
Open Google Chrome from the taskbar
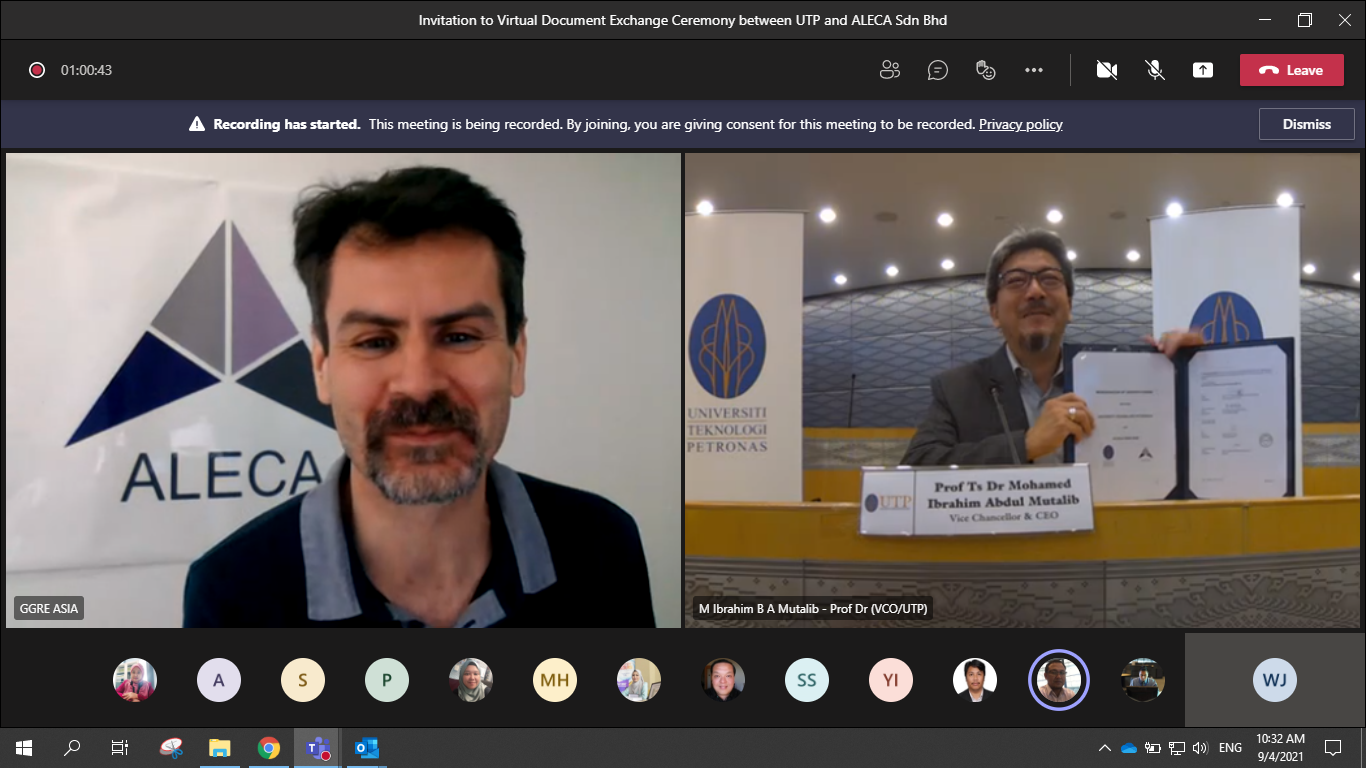268,748
